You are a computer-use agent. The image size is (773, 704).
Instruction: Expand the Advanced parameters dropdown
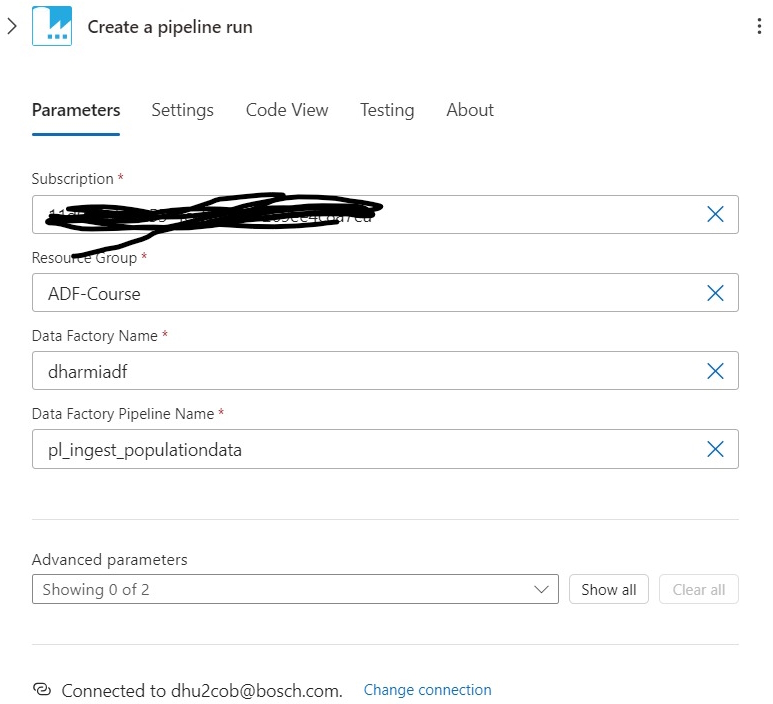(x=295, y=589)
